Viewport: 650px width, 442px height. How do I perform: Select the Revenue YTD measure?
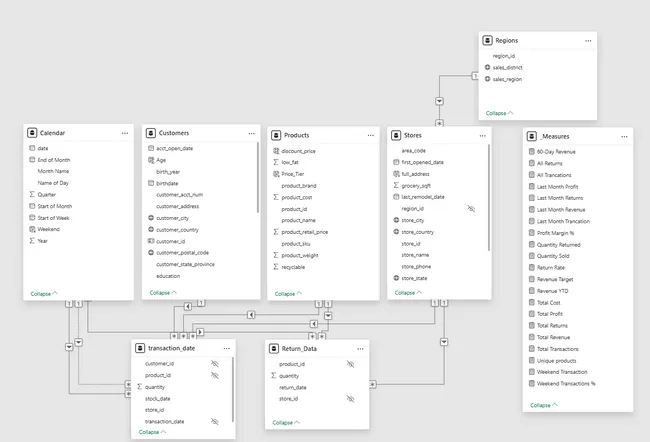(553, 291)
